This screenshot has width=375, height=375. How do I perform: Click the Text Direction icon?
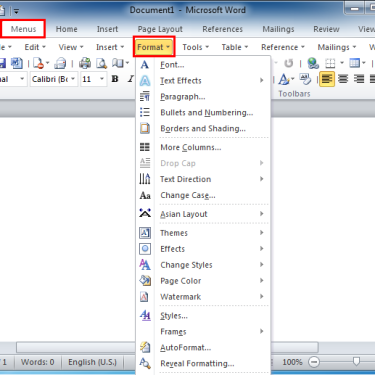pyautogui.click(x=145, y=179)
